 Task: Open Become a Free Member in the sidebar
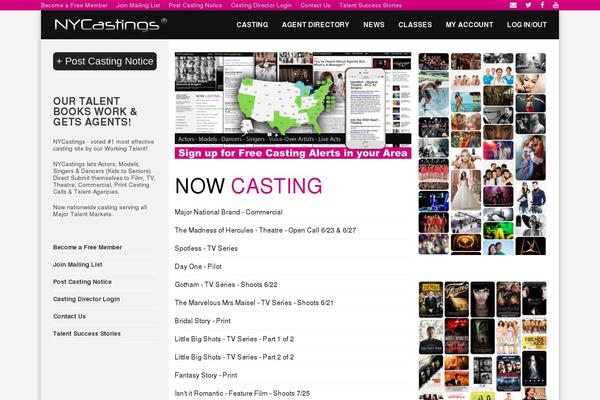(x=88, y=247)
